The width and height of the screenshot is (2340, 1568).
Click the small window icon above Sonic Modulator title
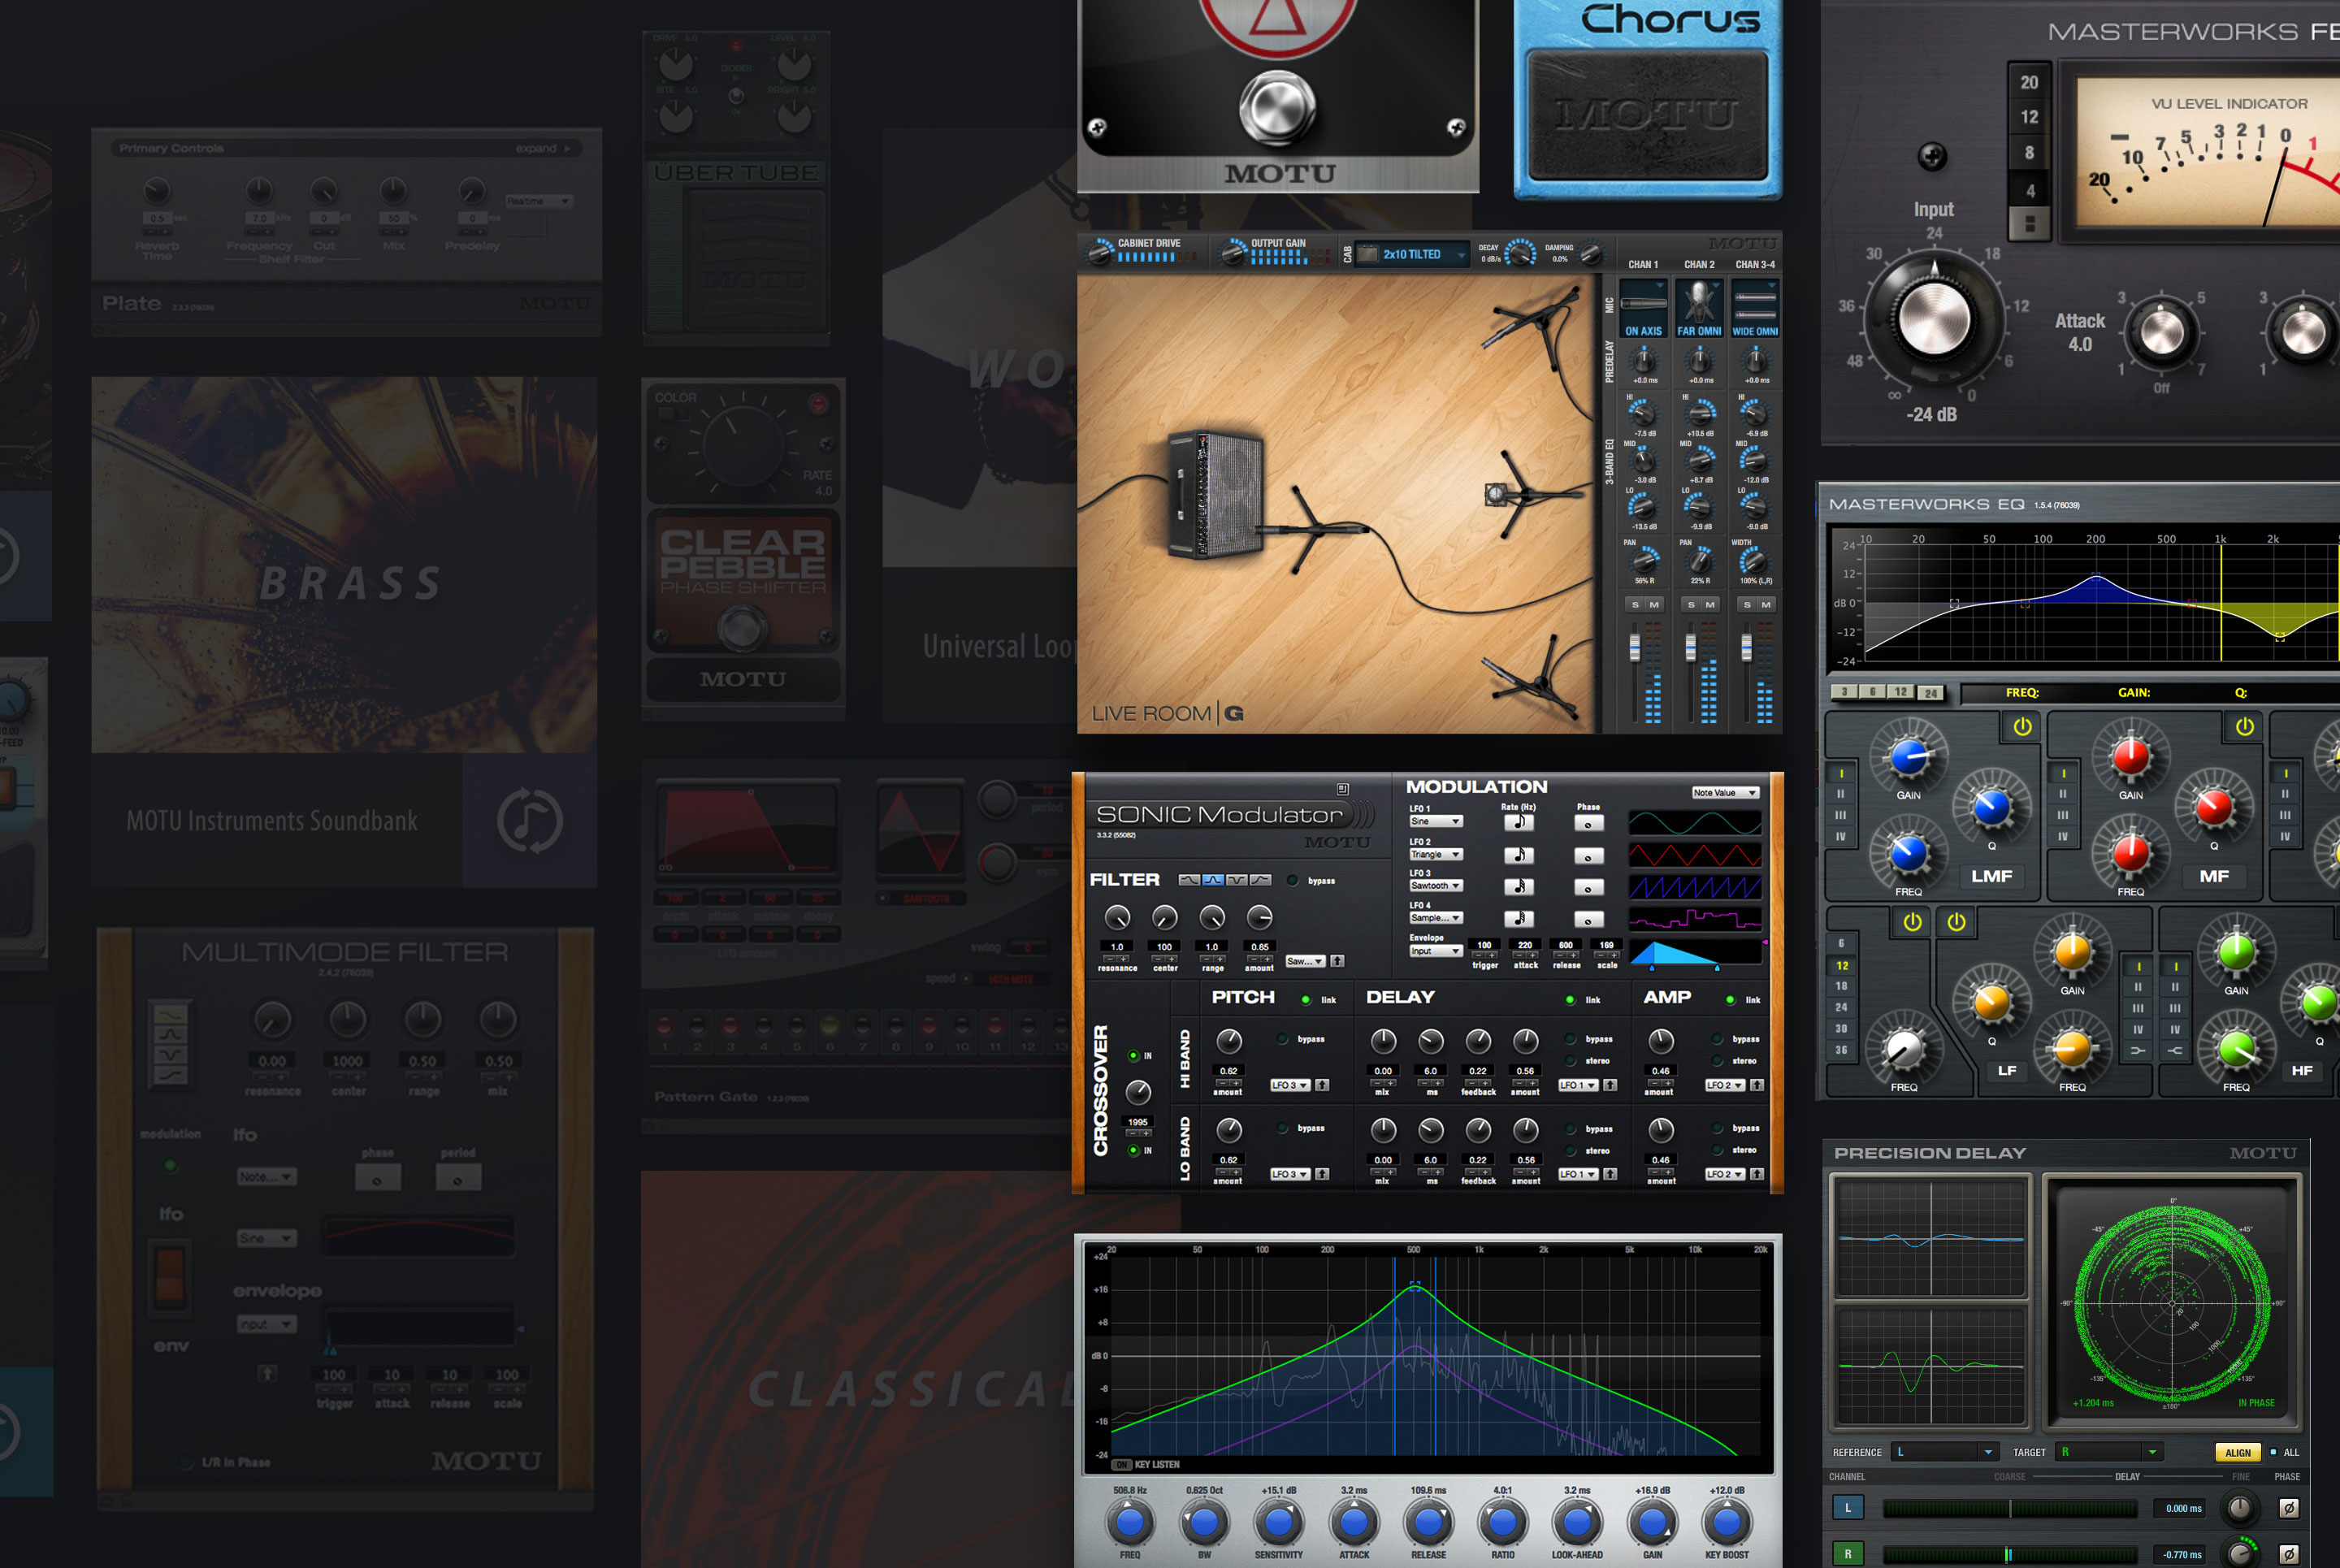(1343, 789)
